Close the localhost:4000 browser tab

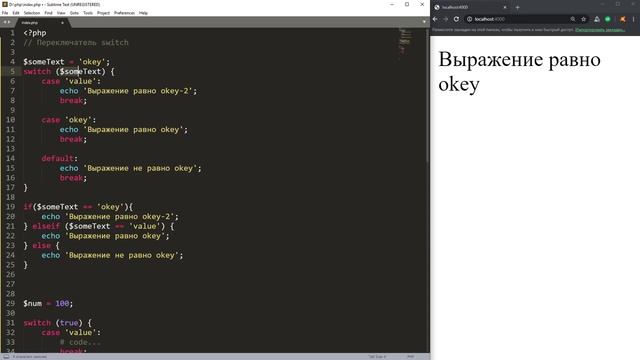pyautogui.click(x=504, y=7)
